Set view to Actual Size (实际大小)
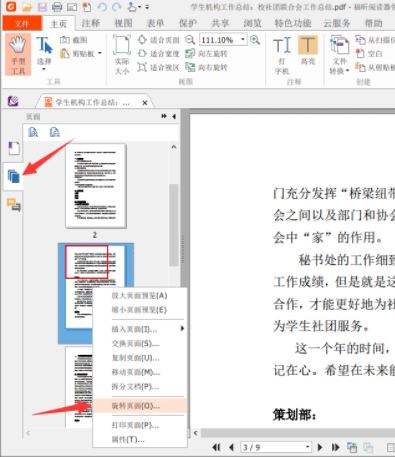This screenshot has width=395, height=457. click(x=122, y=54)
